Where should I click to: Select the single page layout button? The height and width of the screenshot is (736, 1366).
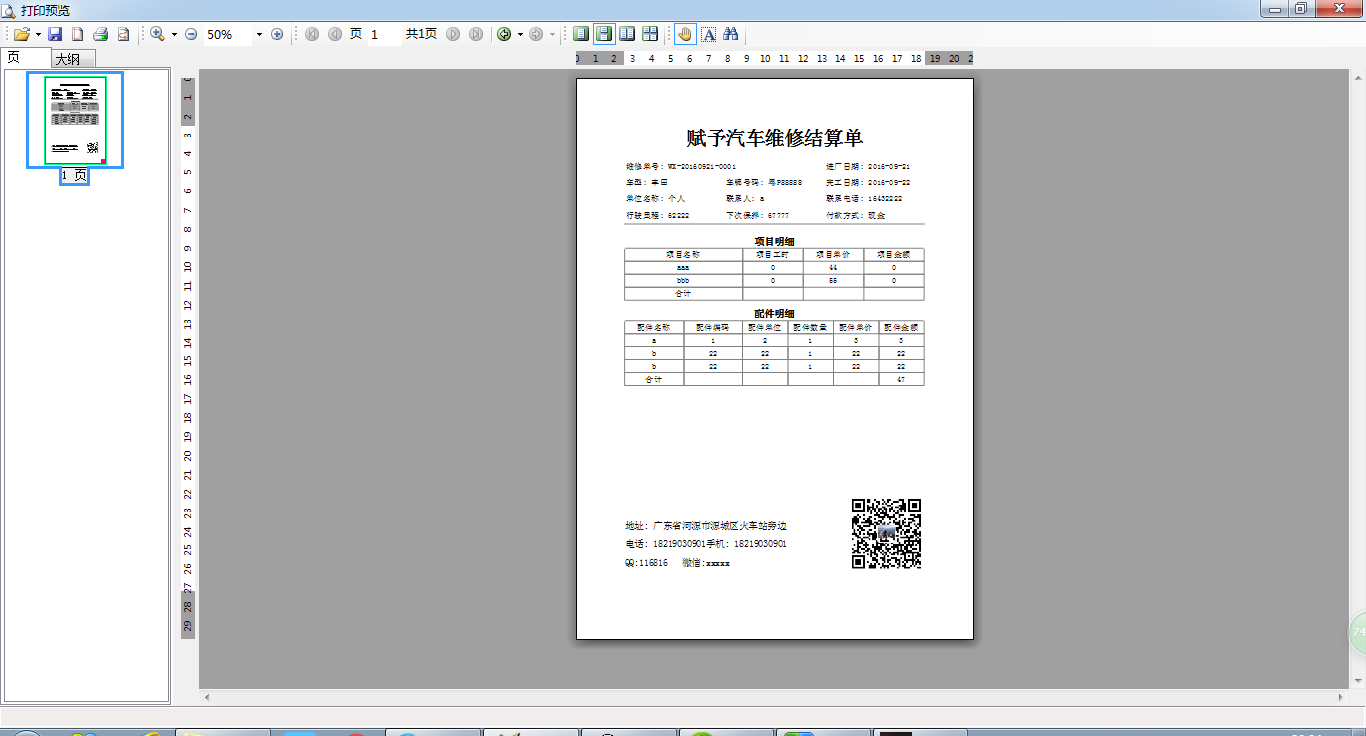click(581, 34)
